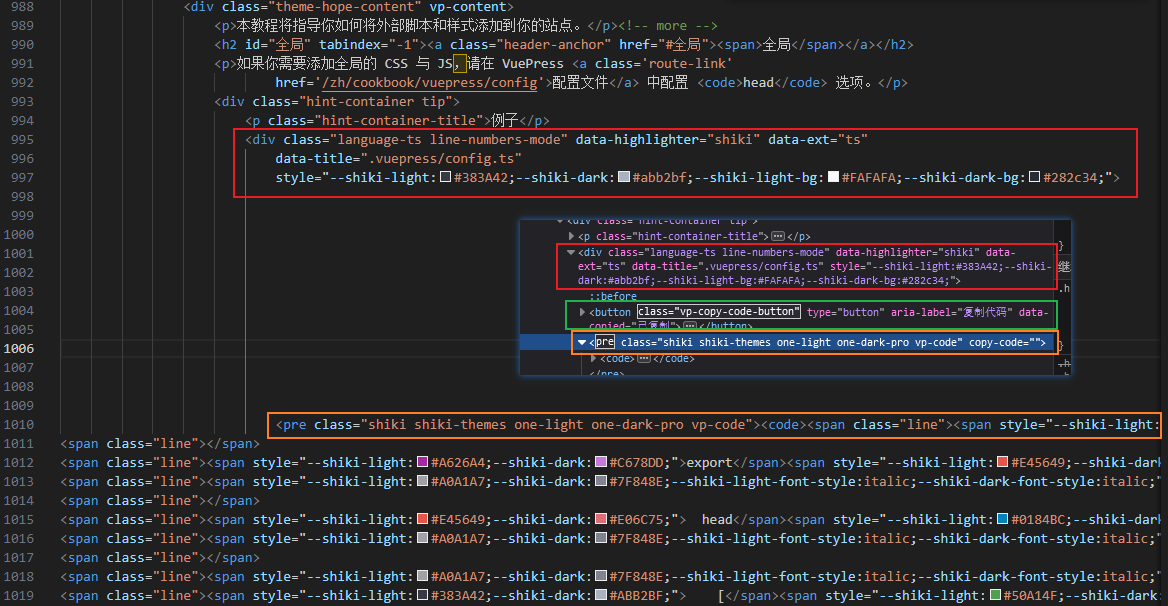Click the #383A42 color swatch on line 997

point(445,177)
